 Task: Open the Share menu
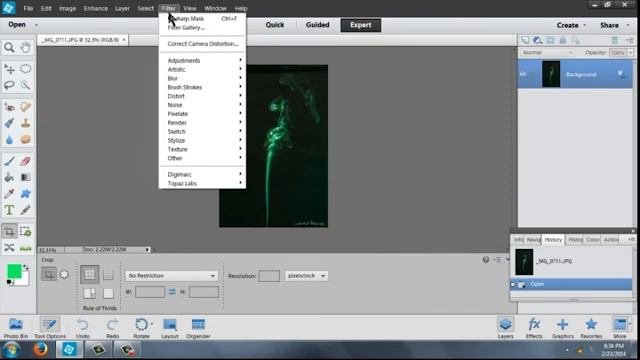(614, 25)
